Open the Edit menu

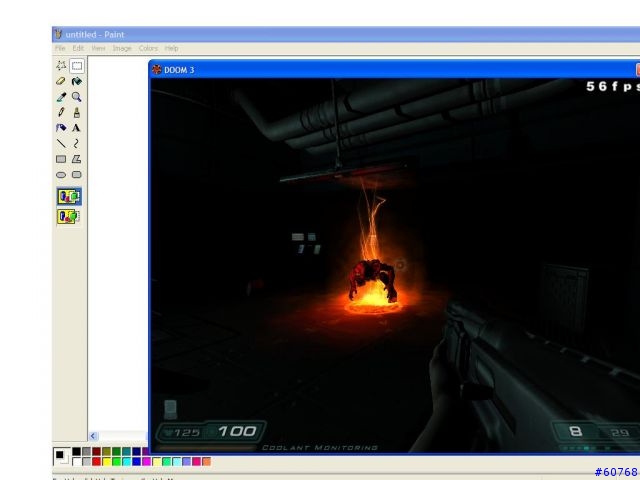pos(78,48)
